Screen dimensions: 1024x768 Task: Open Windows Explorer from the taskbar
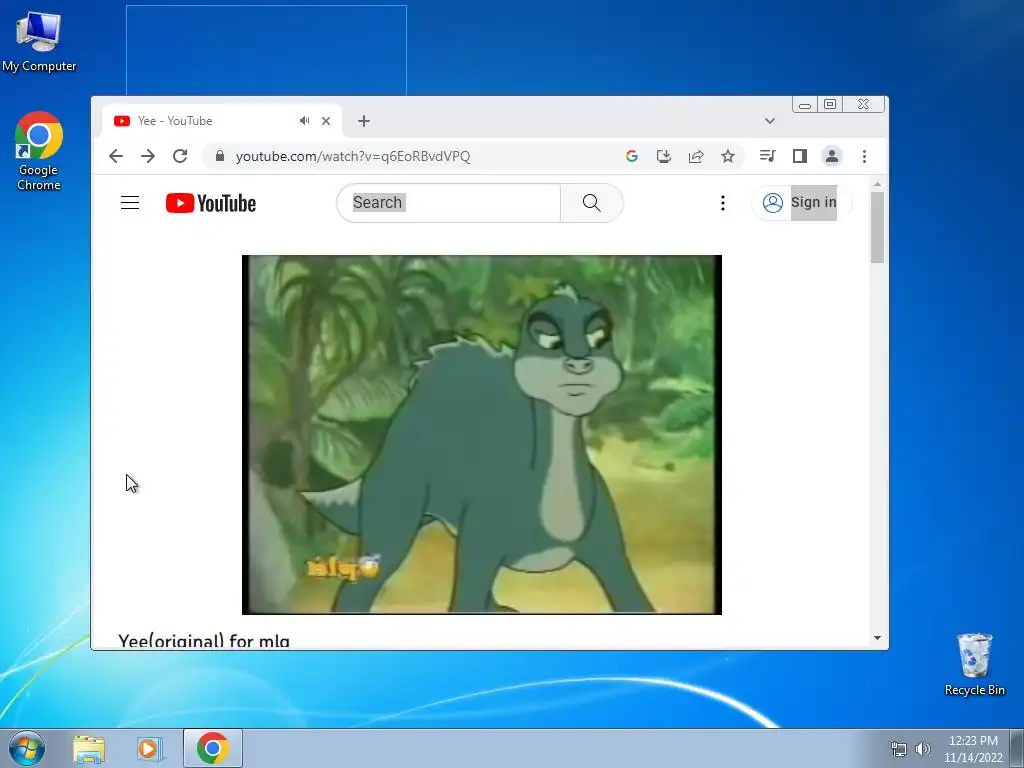(89, 749)
